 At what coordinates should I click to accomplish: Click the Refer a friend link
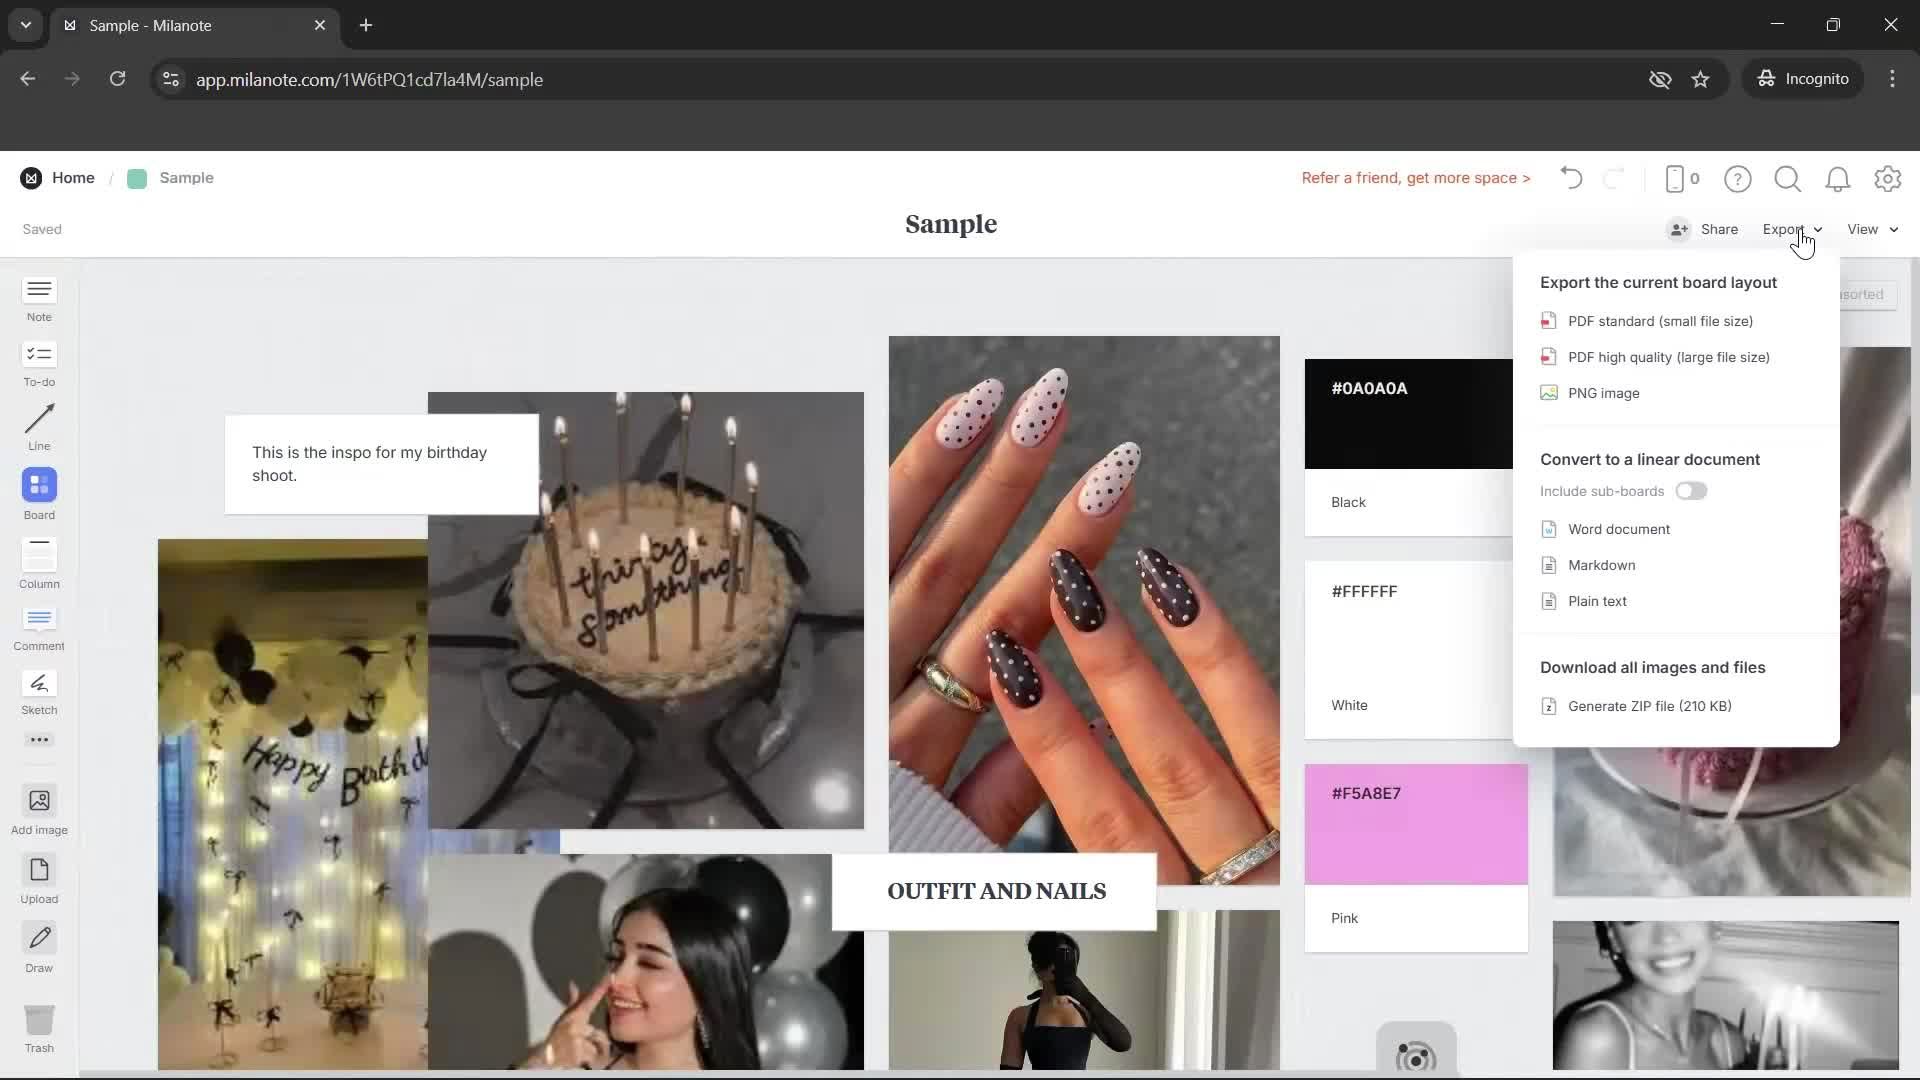pyautogui.click(x=1414, y=178)
